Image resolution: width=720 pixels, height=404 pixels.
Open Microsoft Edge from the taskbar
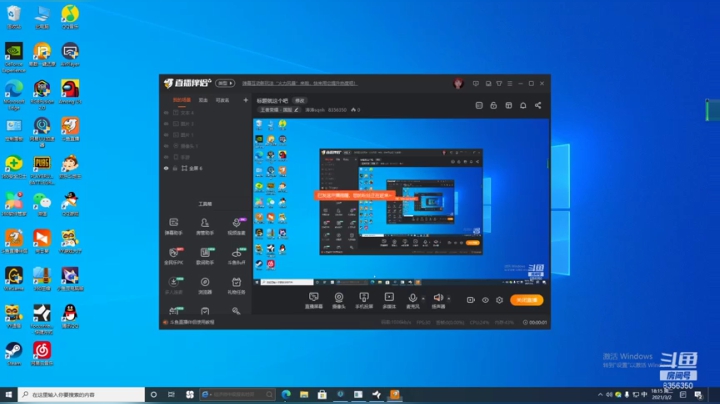click(286, 394)
